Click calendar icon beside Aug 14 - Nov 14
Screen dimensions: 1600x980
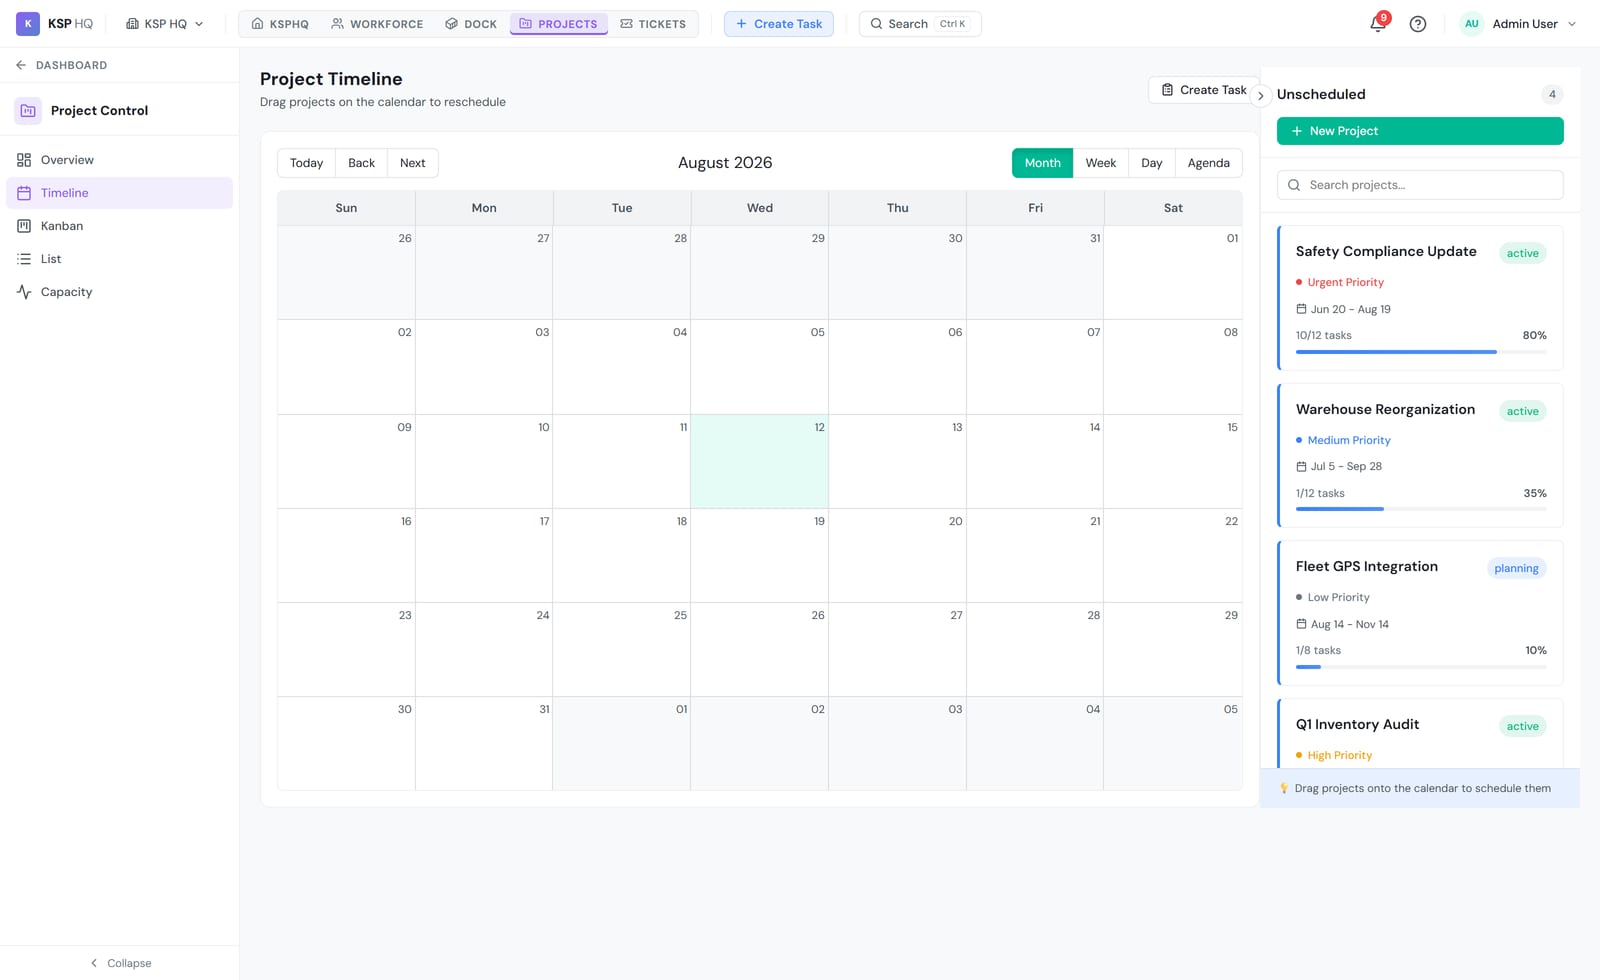click(x=1301, y=624)
